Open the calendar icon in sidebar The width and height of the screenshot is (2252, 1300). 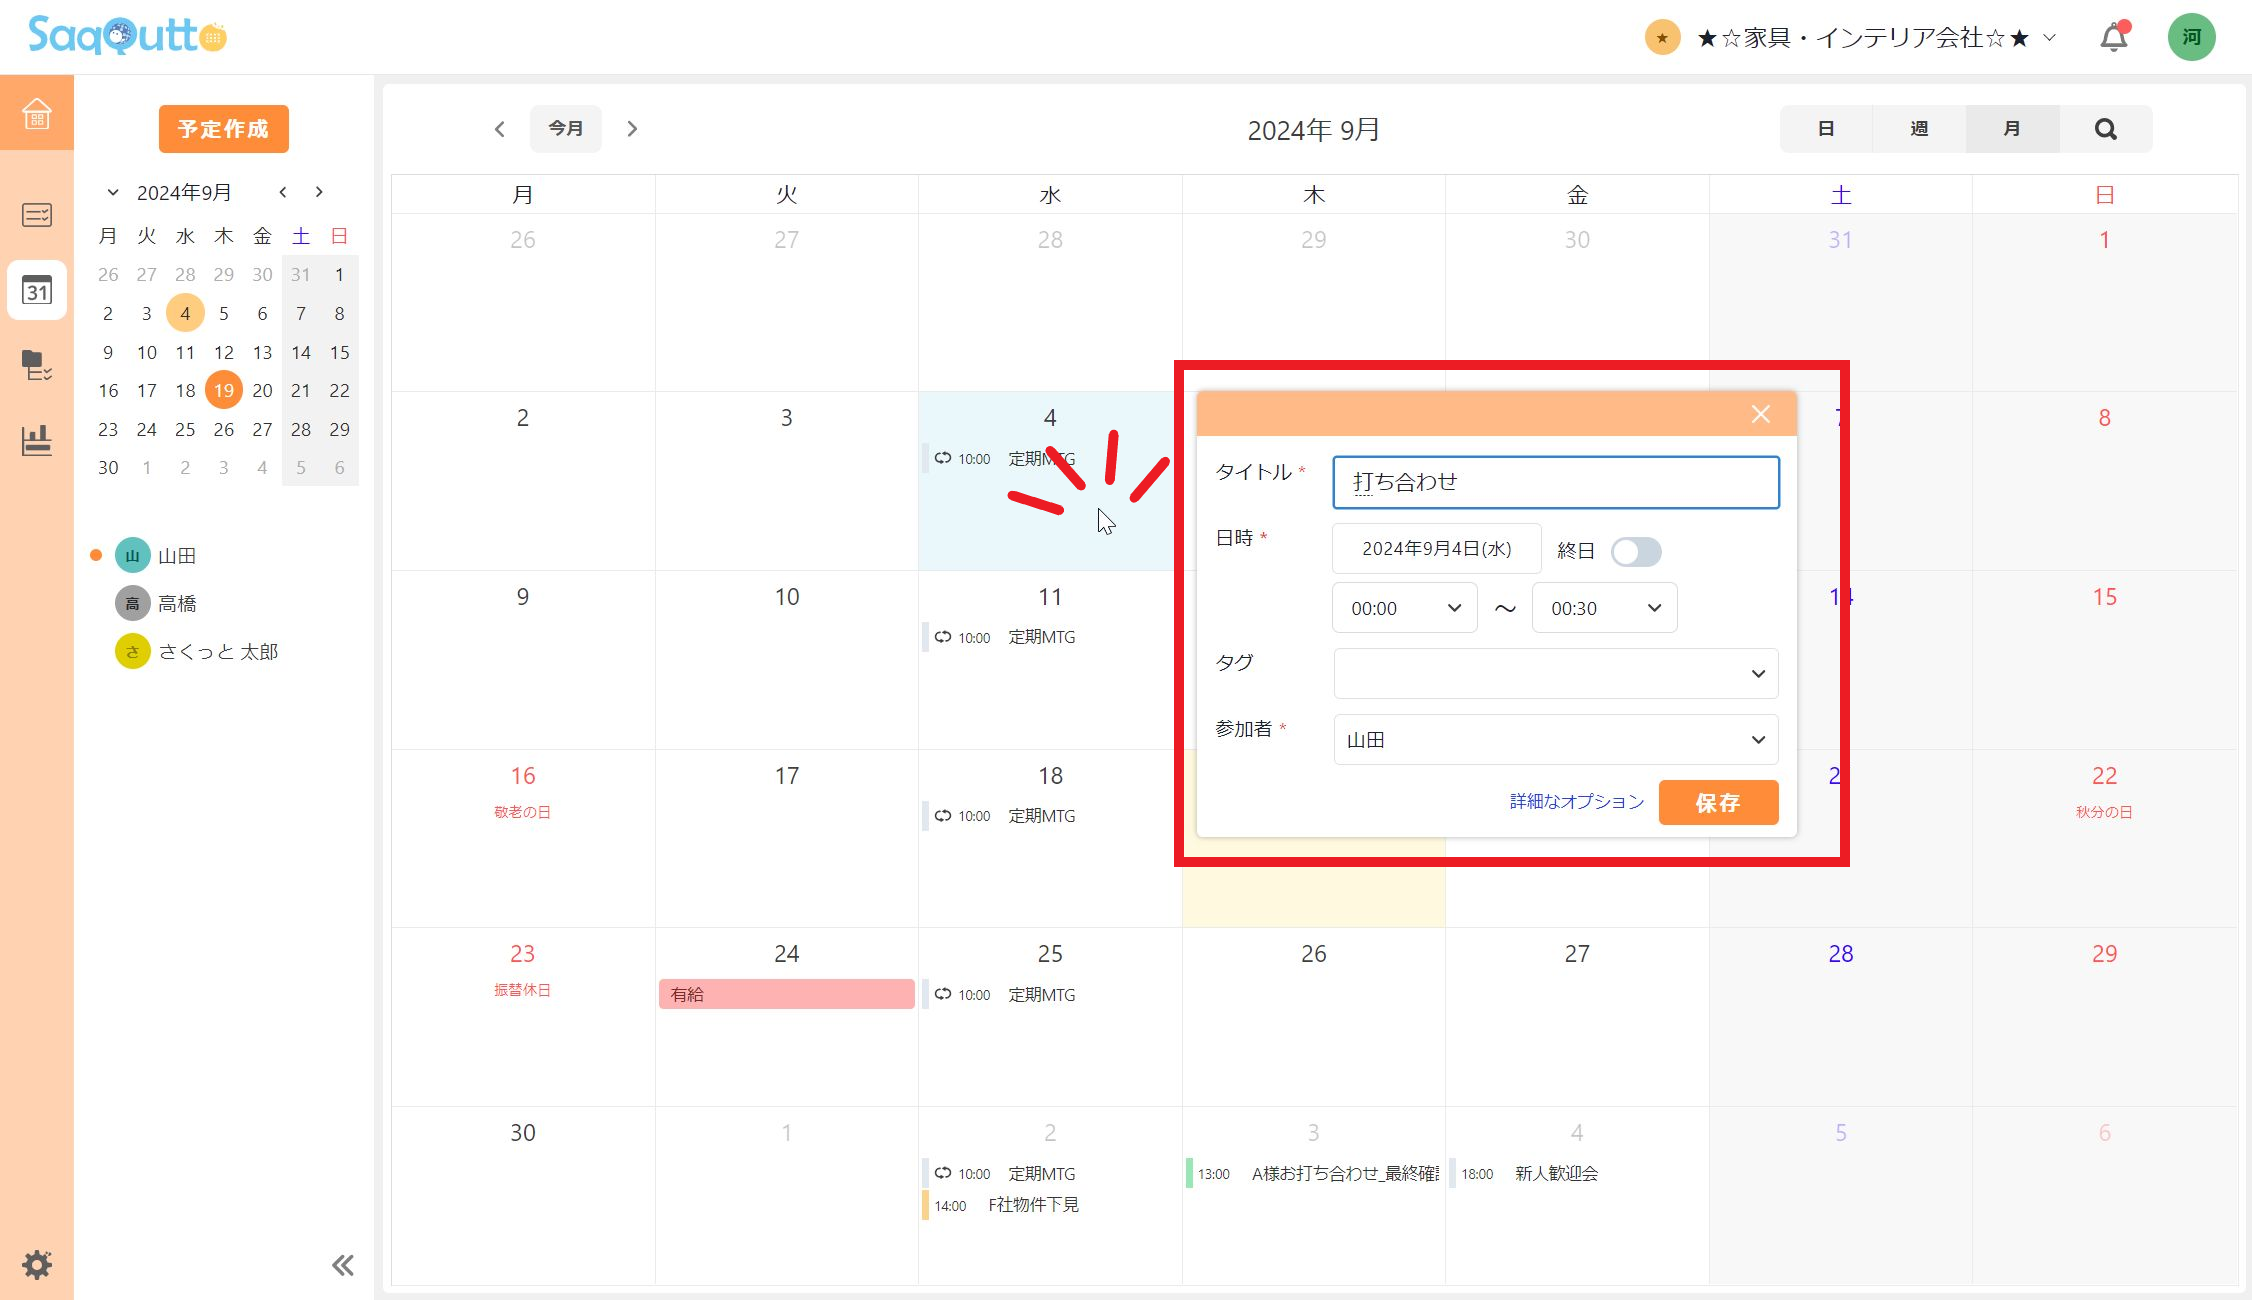coord(37,290)
